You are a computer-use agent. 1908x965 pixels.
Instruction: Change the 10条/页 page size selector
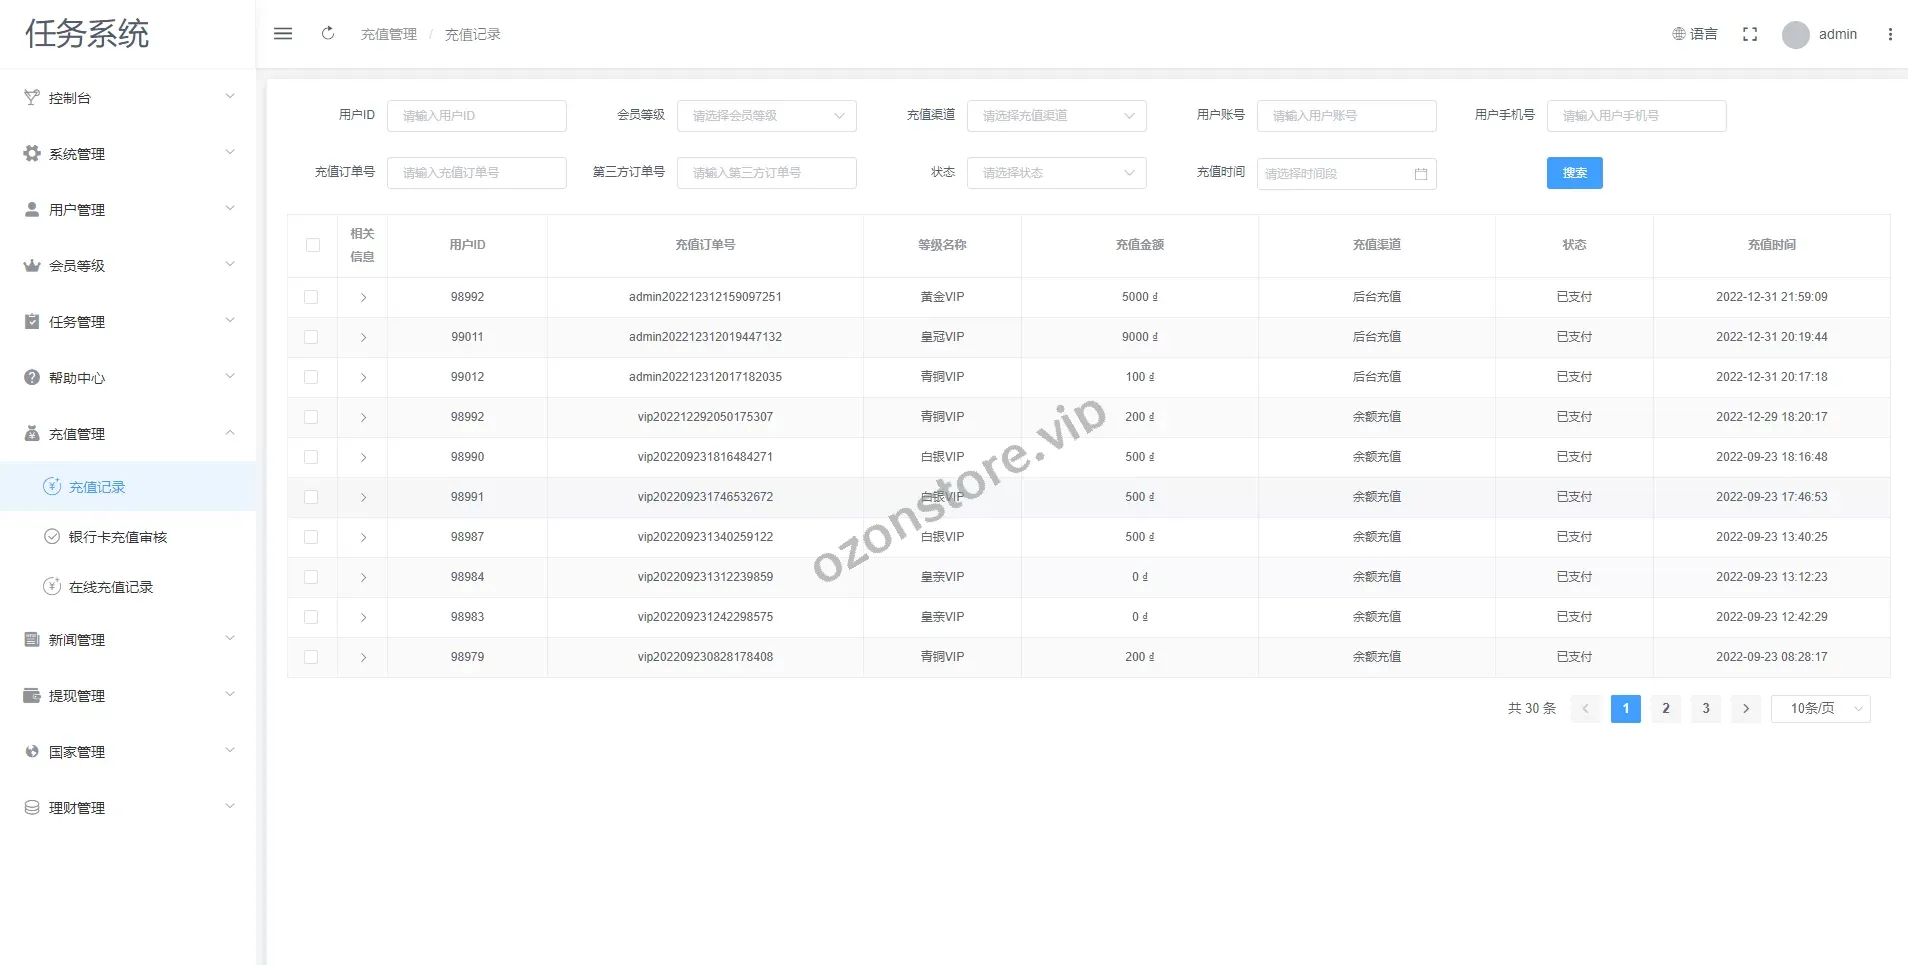1820,708
